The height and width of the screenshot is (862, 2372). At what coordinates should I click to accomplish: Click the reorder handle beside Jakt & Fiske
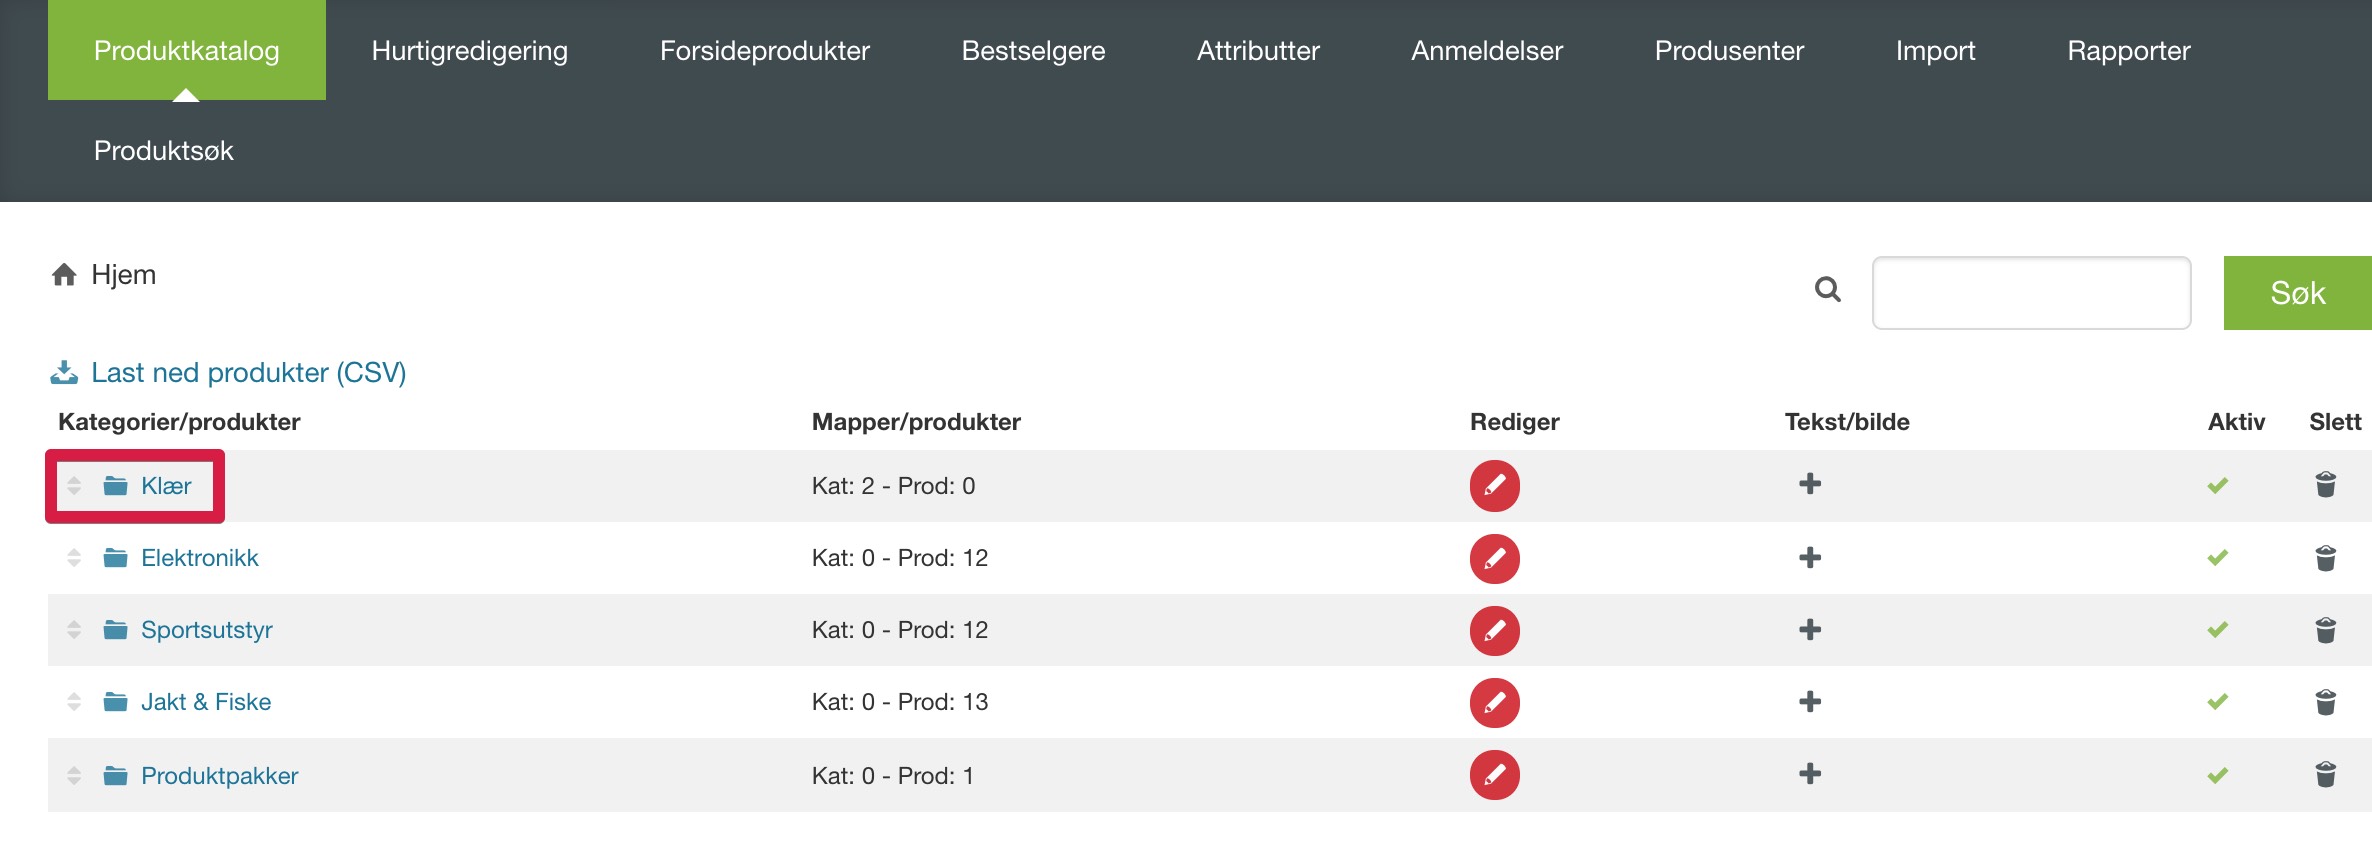pos(74,702)
